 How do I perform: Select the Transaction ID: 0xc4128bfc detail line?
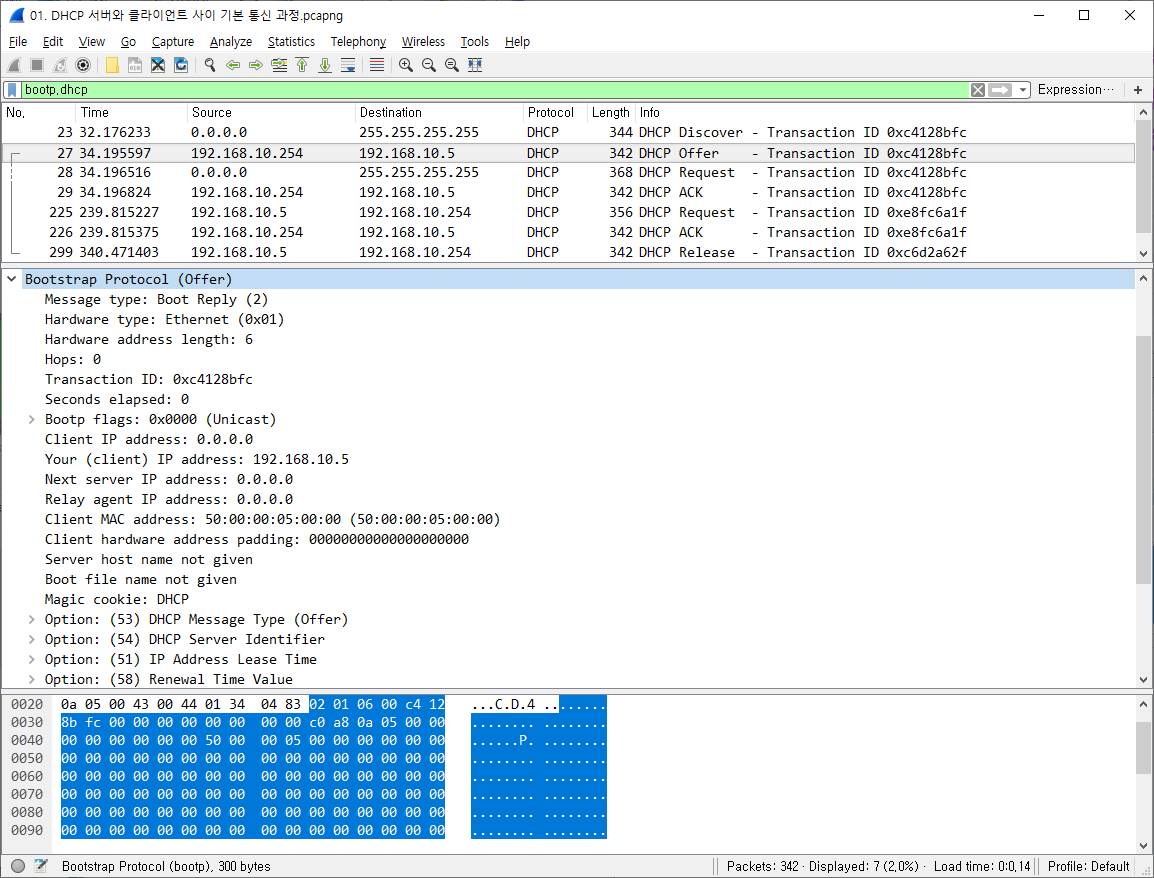click(x=149, y=380)
